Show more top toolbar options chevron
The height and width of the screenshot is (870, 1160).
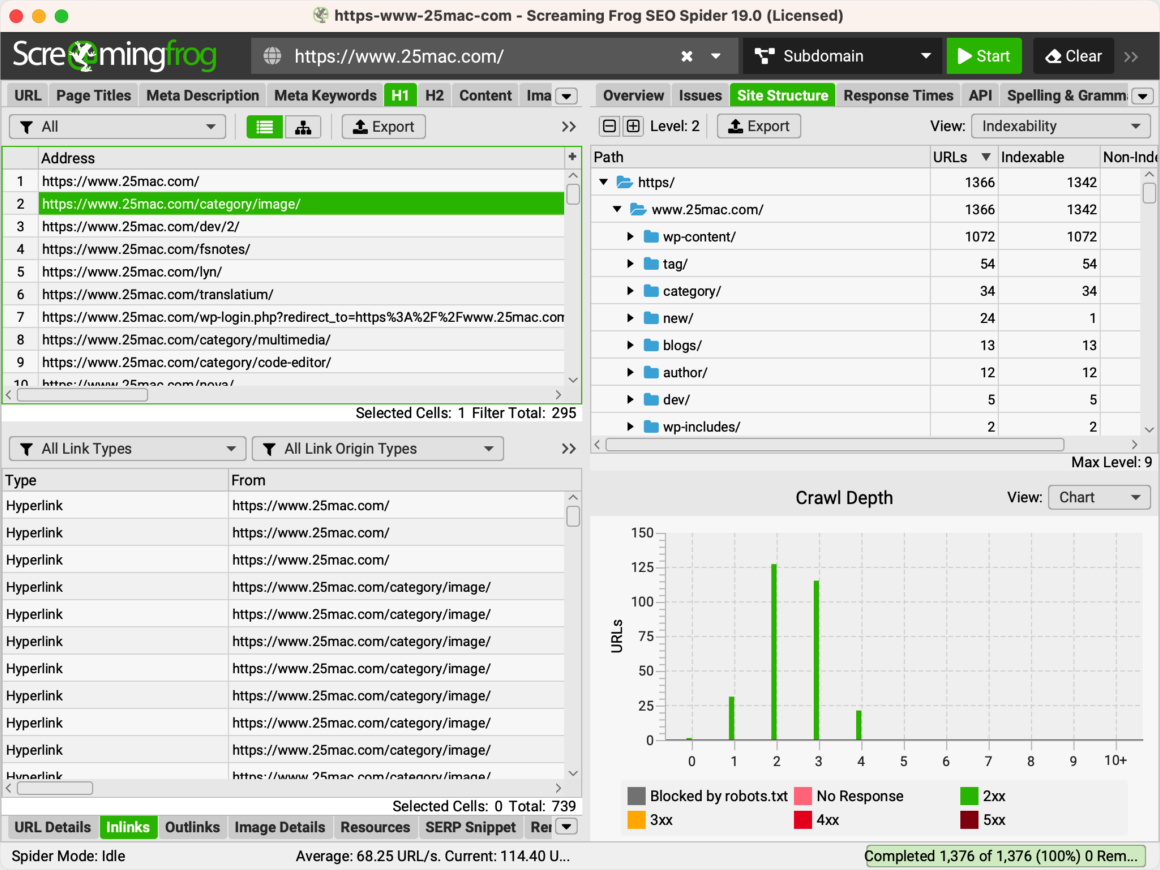tap(1131, 56)
